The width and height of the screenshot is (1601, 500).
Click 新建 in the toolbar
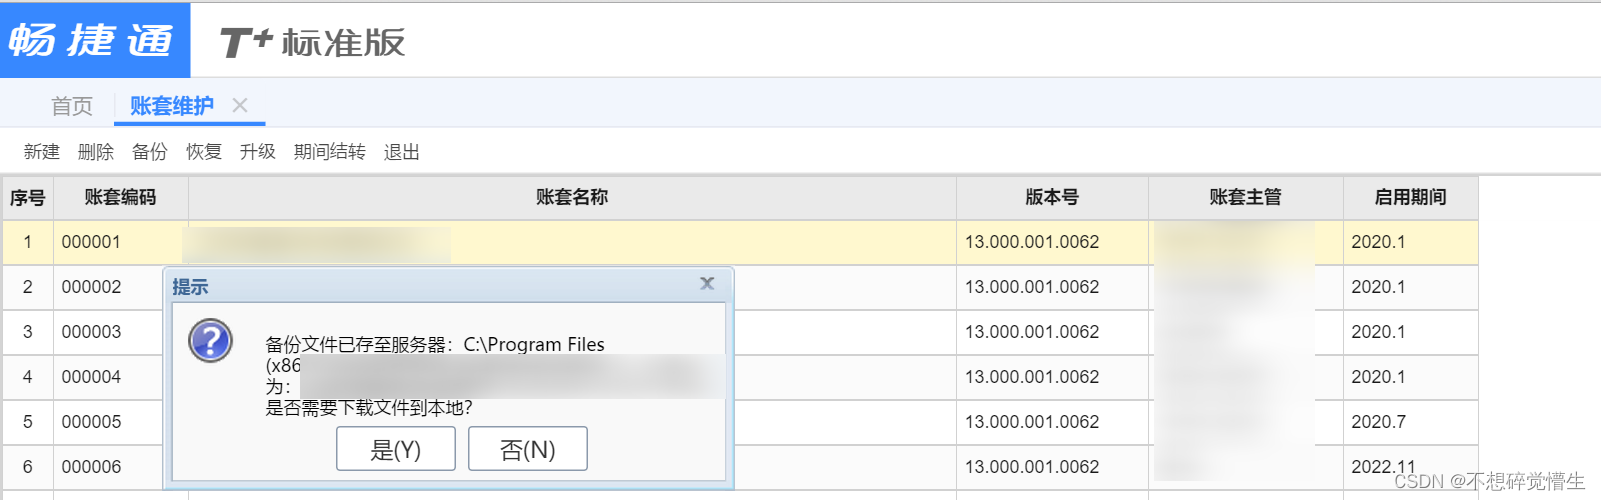[42, 152]
